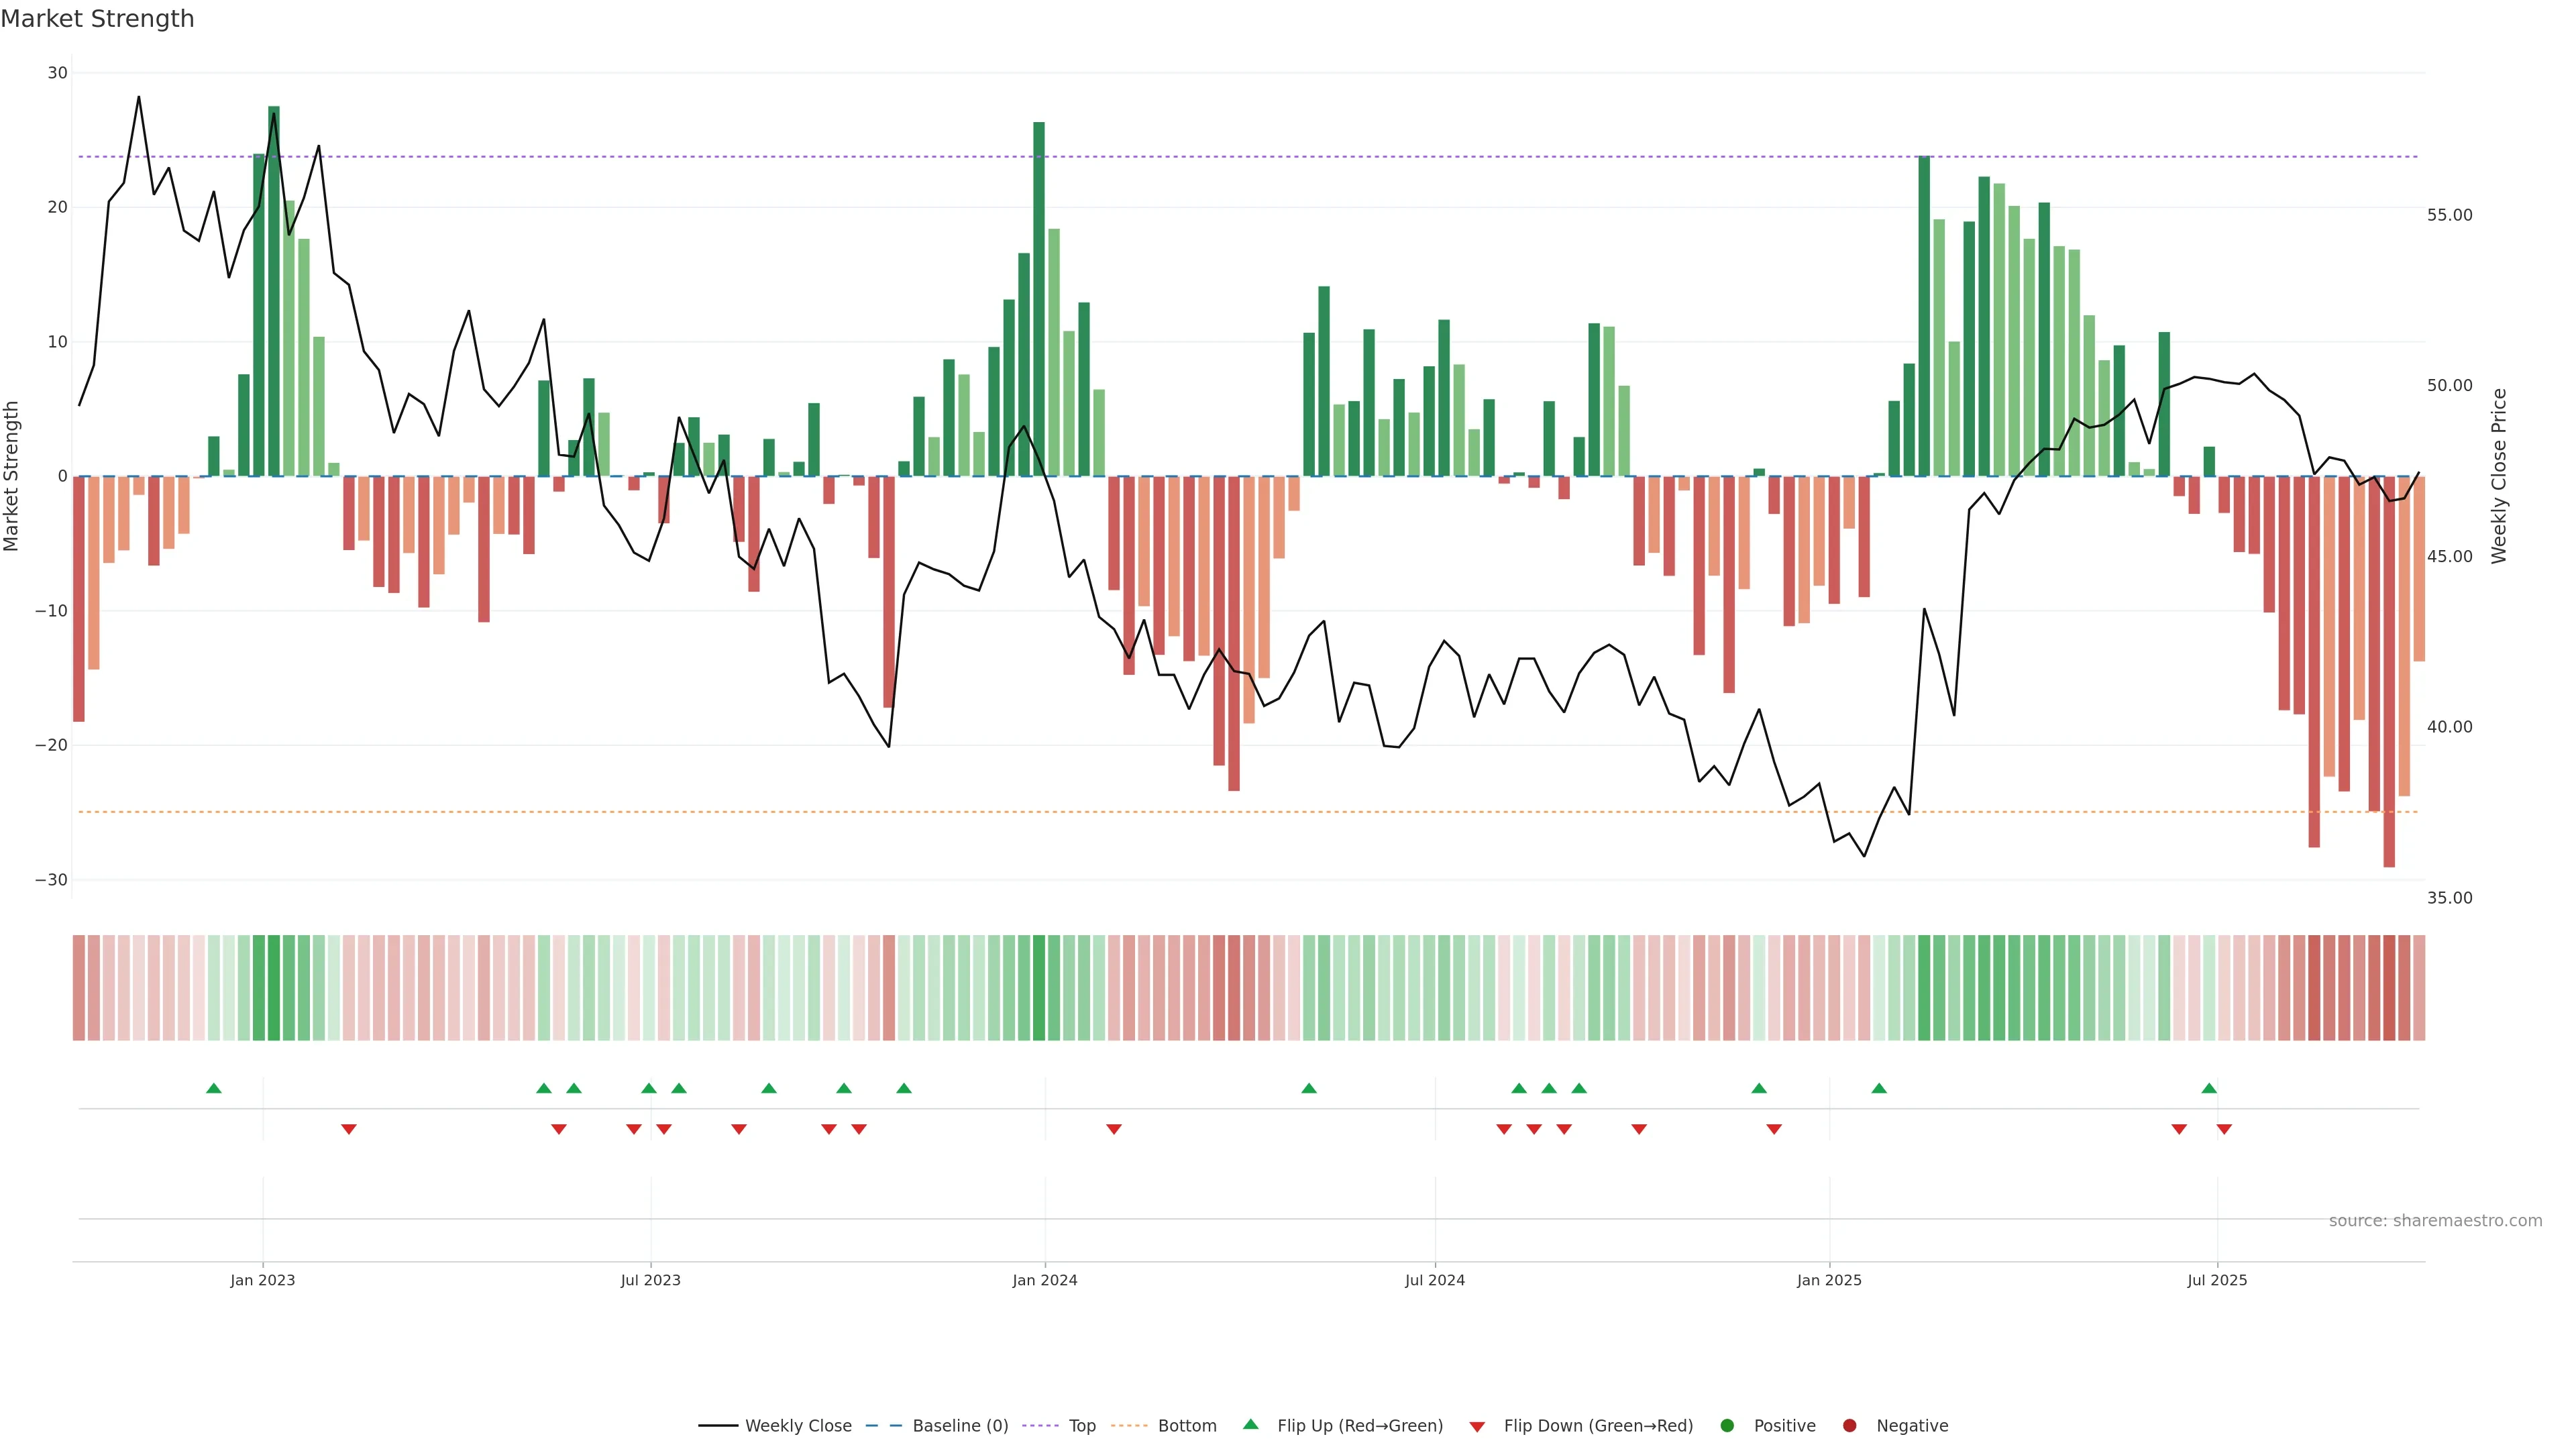This screenshot has width=2576, height=1449.
Task: Click the flip-down marker after Jan 2024
Action: (x=1114, y=1129)
